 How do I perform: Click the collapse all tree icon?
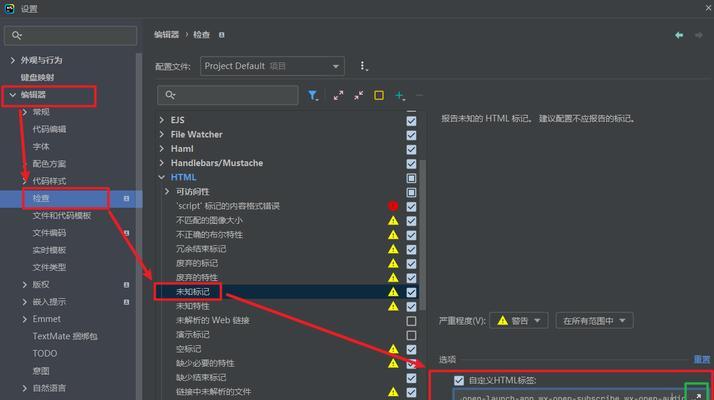359,95
